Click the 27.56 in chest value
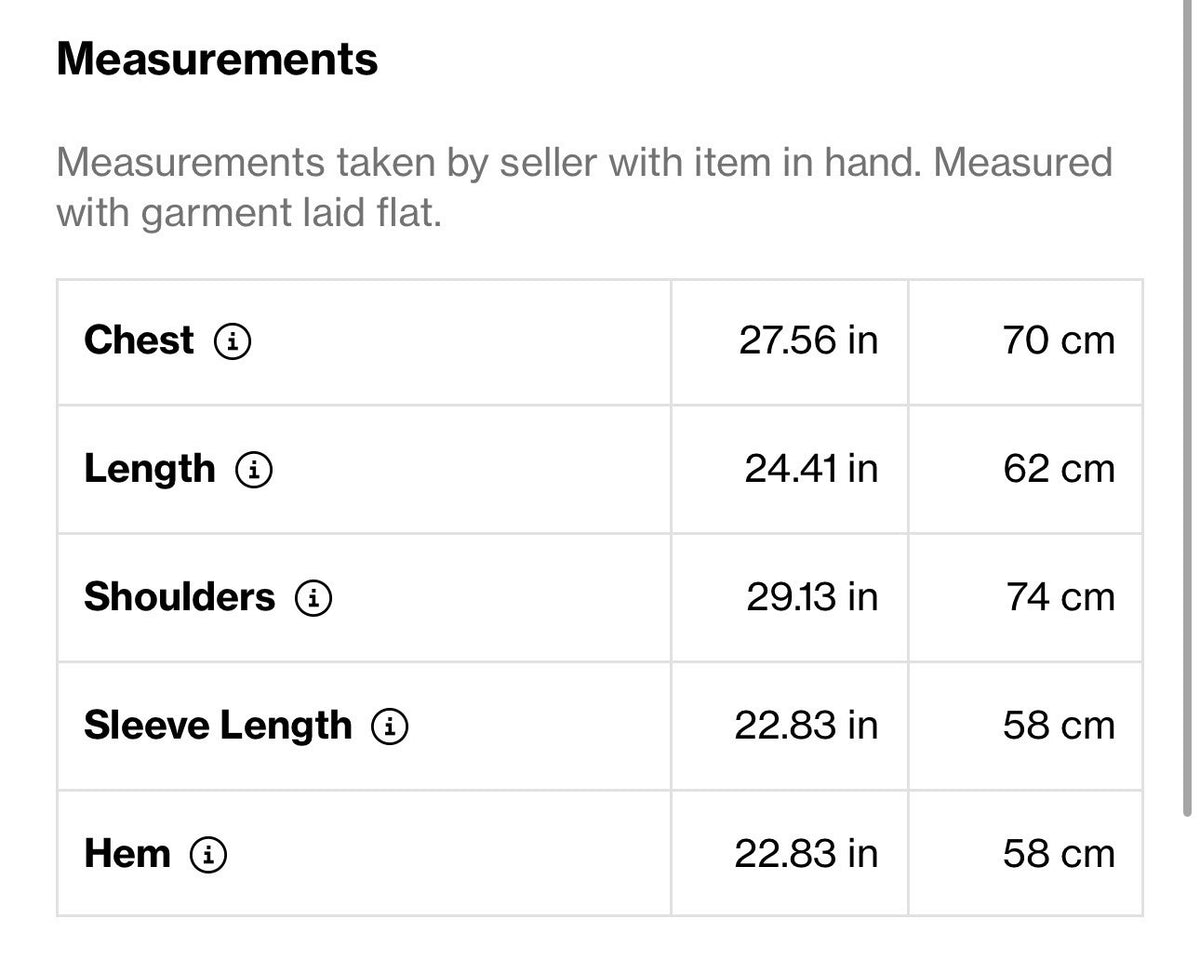This screenshot has height=960, width=1200. click(x=809, y=341)
